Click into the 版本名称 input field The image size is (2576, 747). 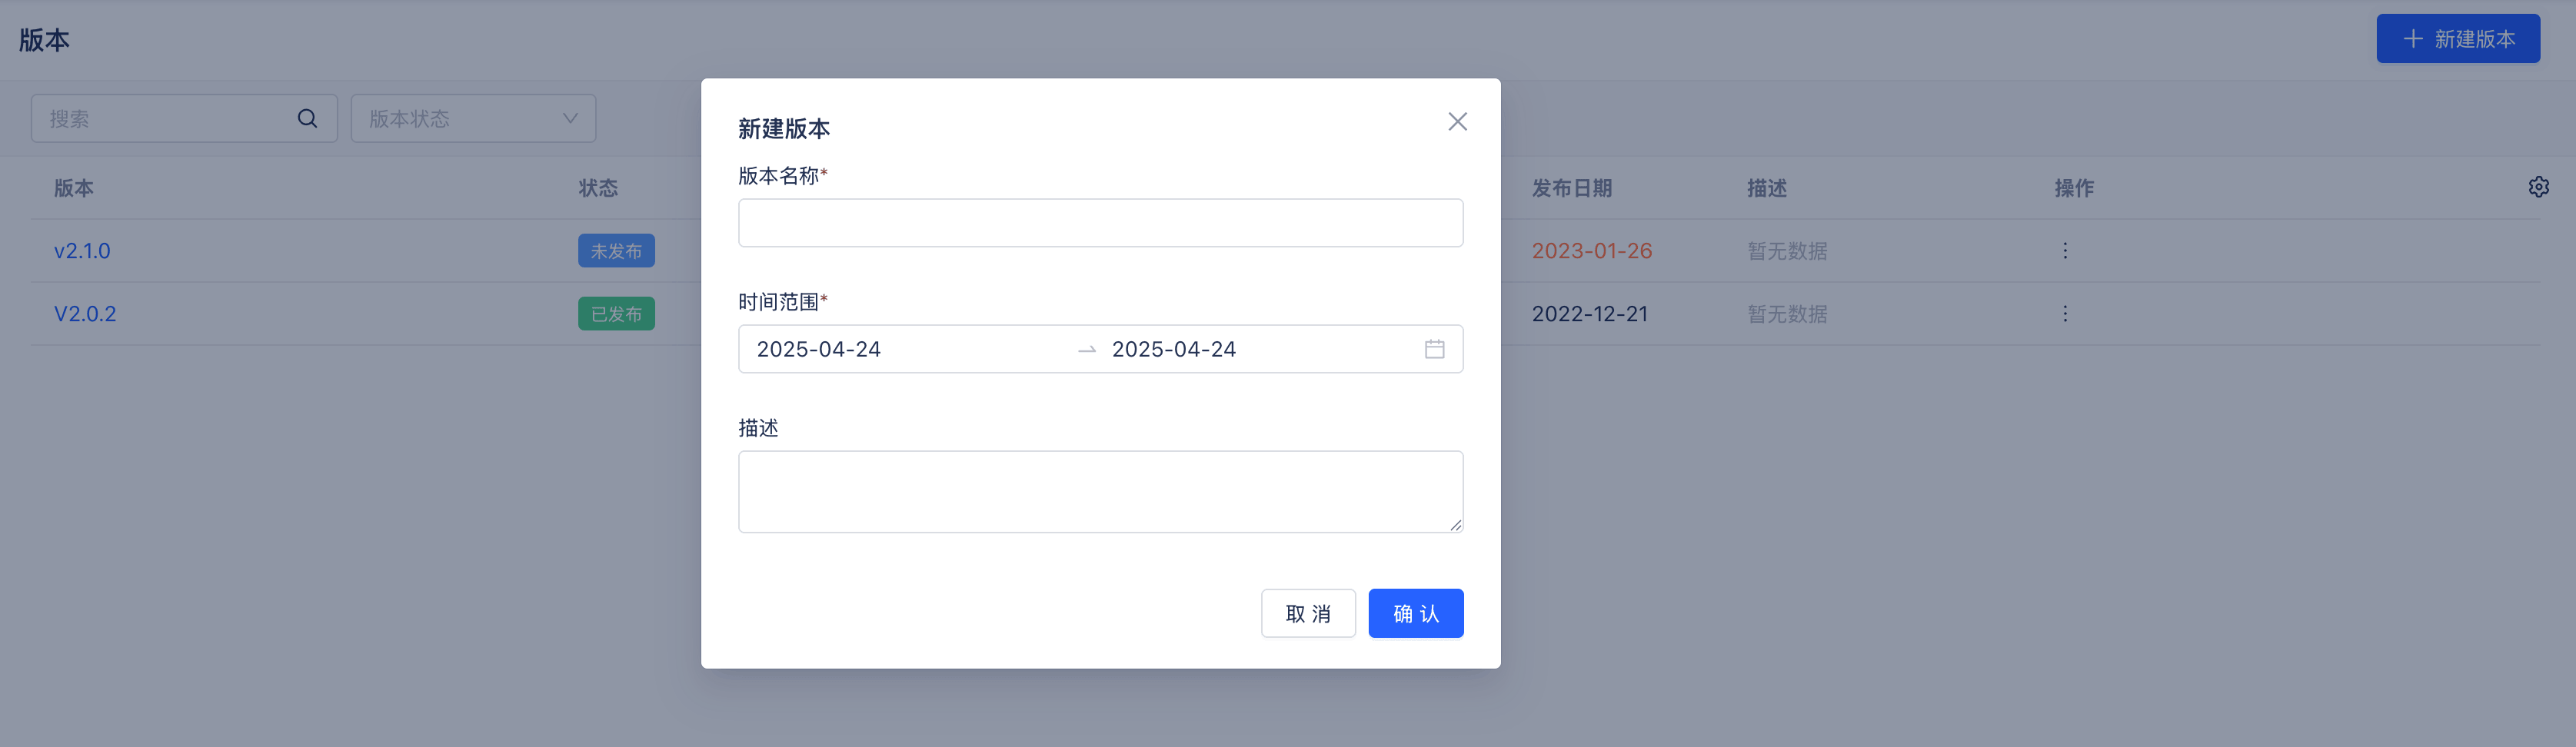(1100, 223)
